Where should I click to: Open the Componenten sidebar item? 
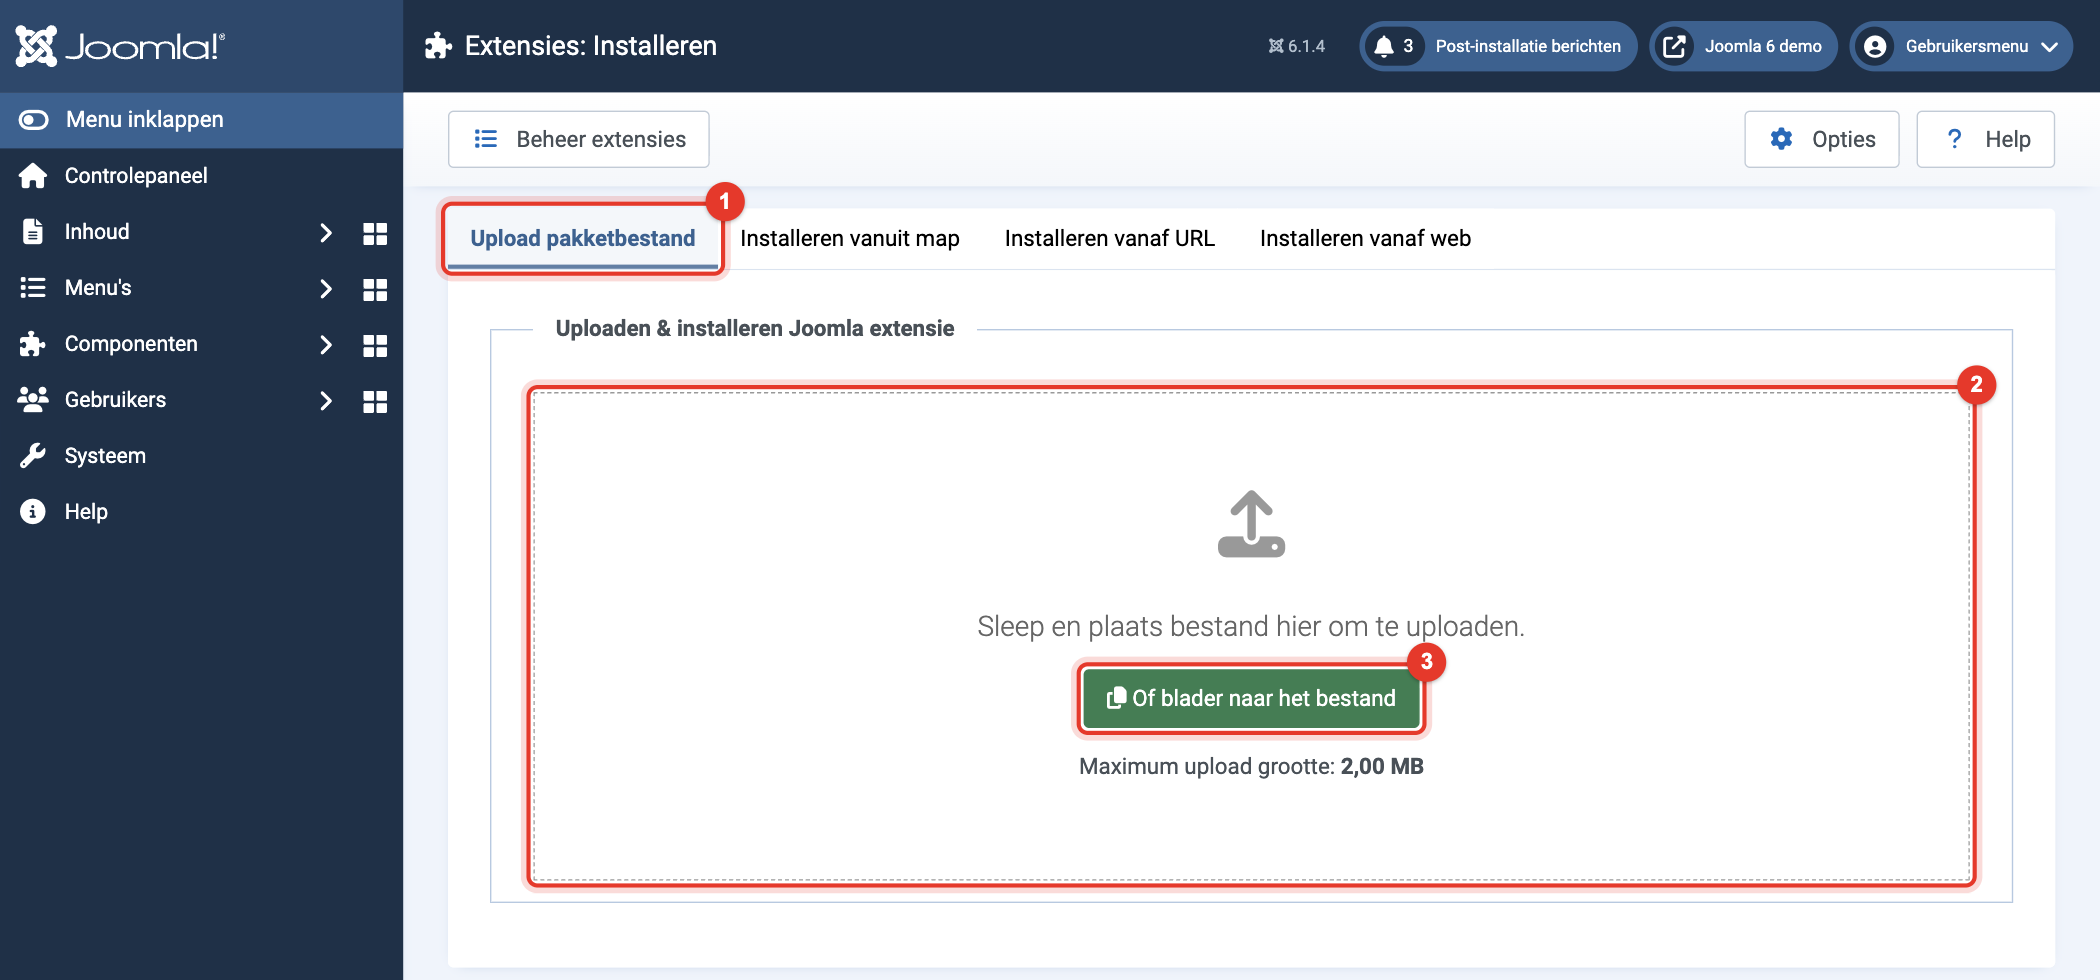pos(131,344)
